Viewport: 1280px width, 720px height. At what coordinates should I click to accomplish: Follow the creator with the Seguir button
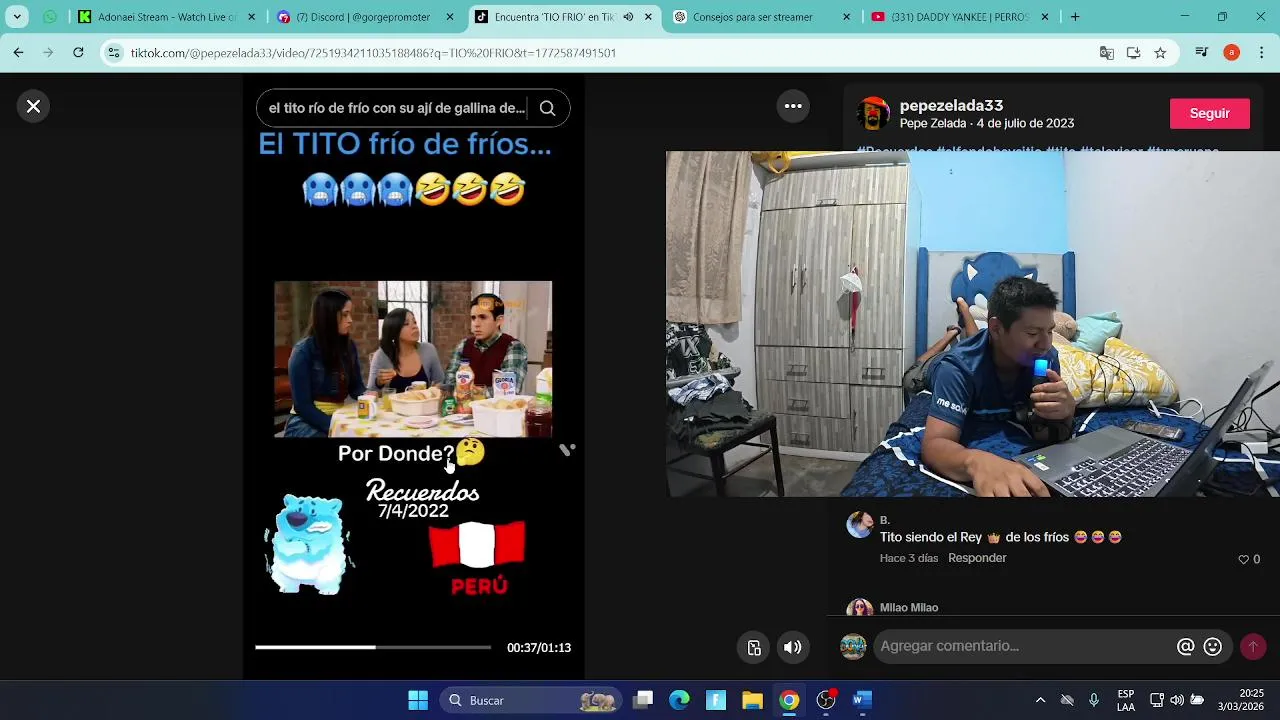coord(1209,113)
